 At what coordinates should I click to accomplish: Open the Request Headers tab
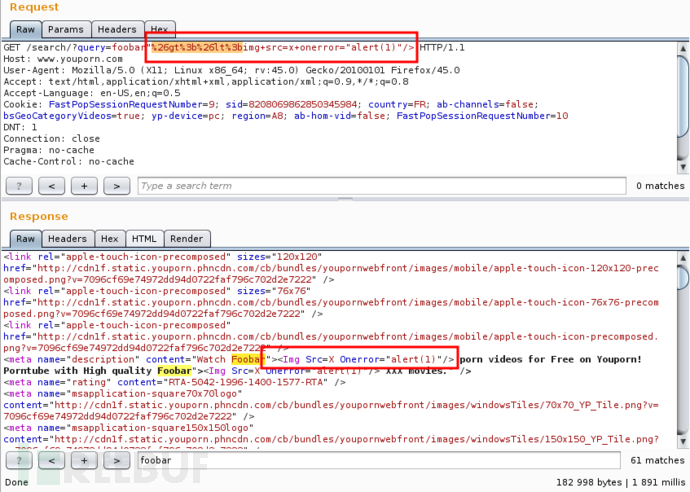coord(117,29)
